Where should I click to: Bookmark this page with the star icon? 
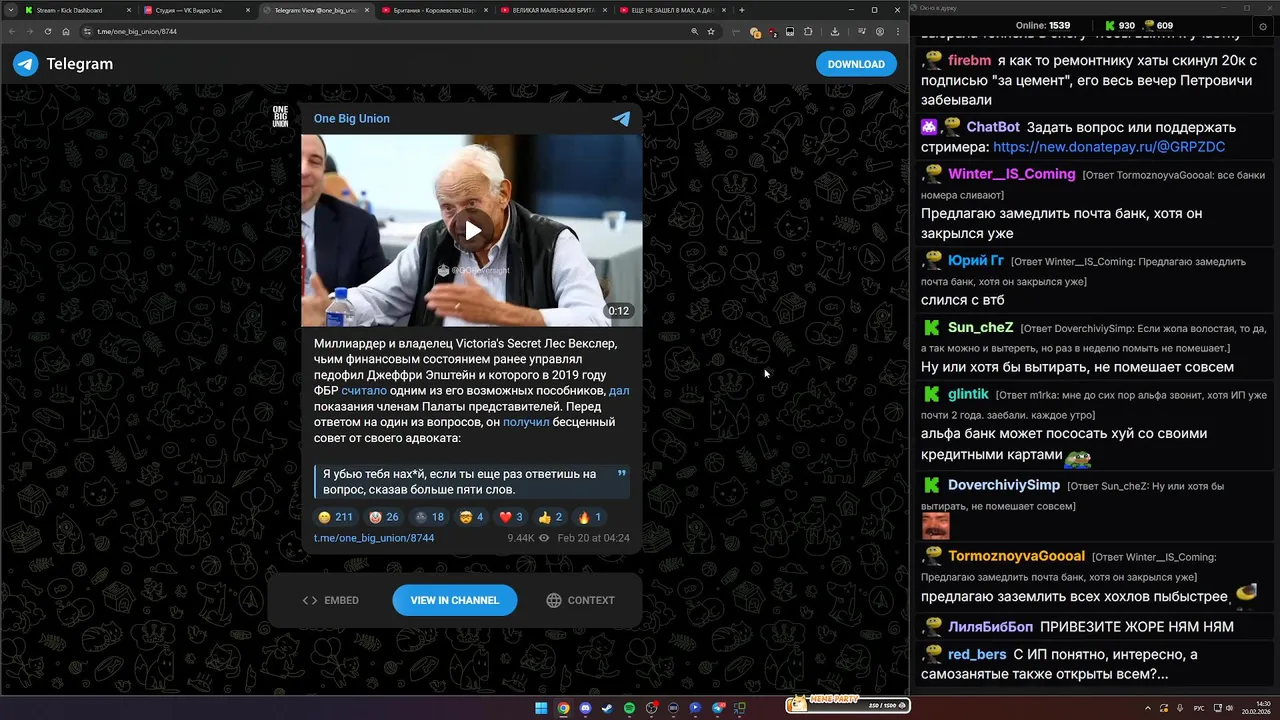(711, 31)
